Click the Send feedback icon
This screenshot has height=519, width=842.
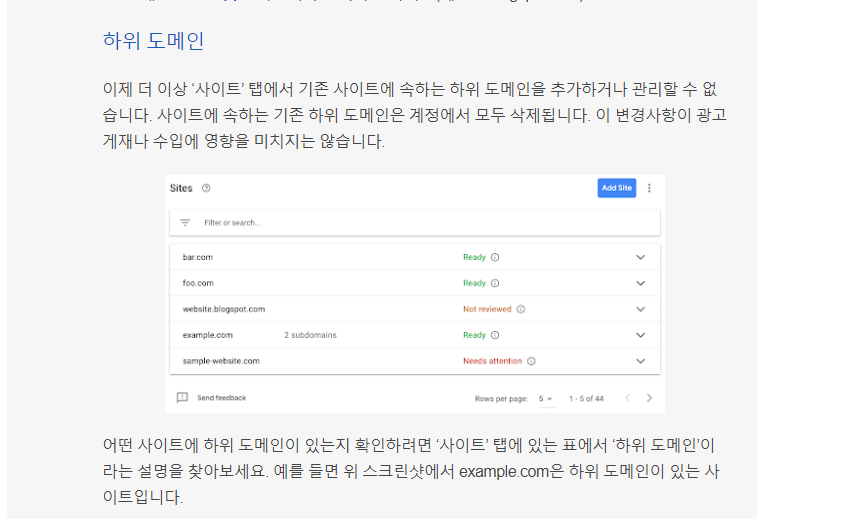[x=182, y=398]
